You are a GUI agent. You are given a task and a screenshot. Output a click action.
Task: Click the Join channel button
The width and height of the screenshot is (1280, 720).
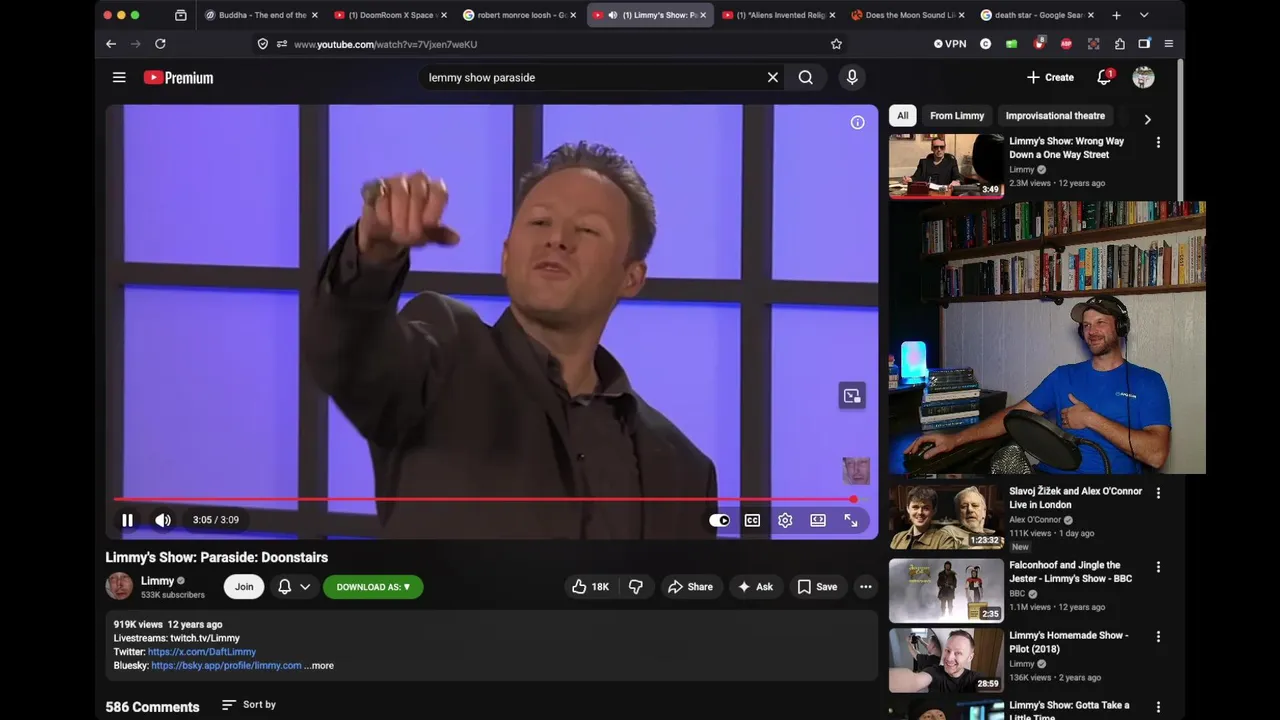coord(244,587)
